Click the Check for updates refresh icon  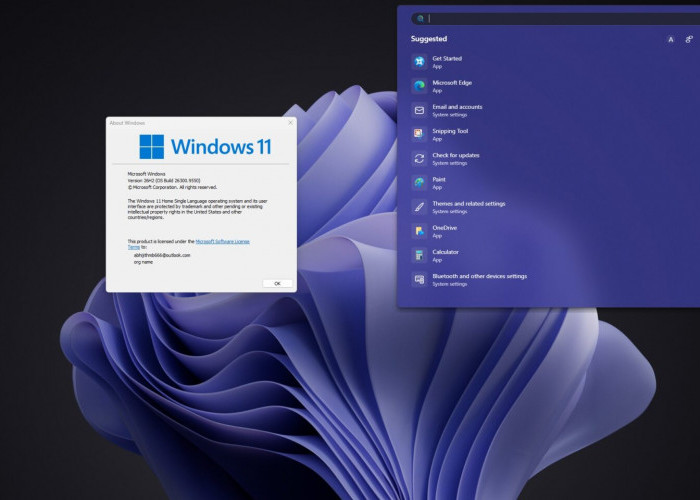[x=419, y=158]
